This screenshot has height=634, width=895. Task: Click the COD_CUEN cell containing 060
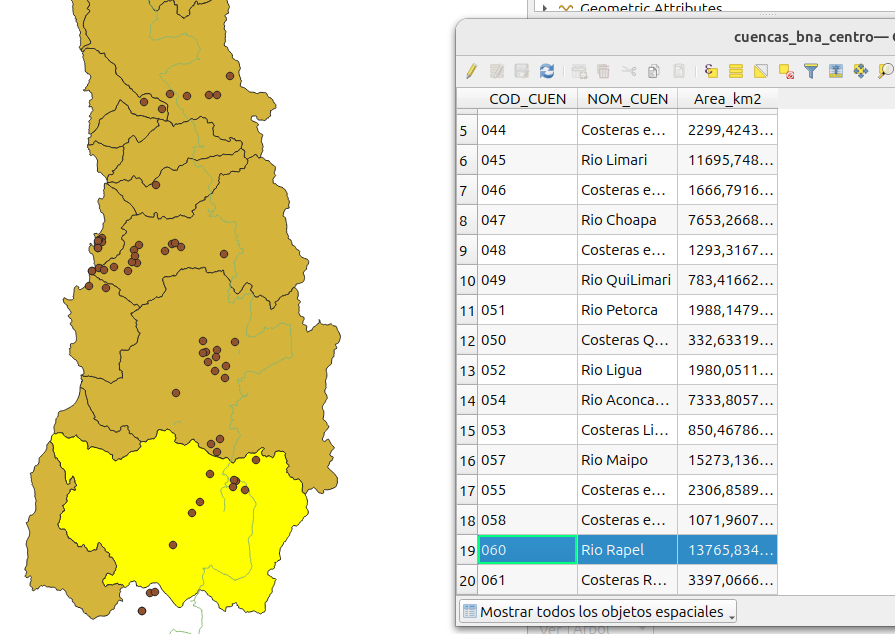pos(527,550)
